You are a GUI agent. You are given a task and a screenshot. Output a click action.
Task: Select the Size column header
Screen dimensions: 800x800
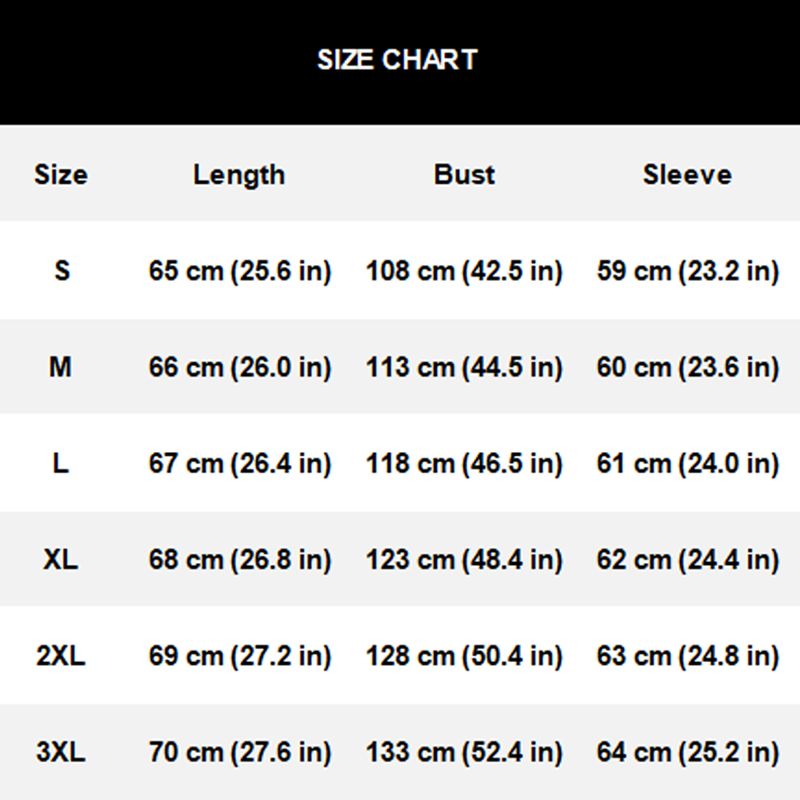click(61, 175)
